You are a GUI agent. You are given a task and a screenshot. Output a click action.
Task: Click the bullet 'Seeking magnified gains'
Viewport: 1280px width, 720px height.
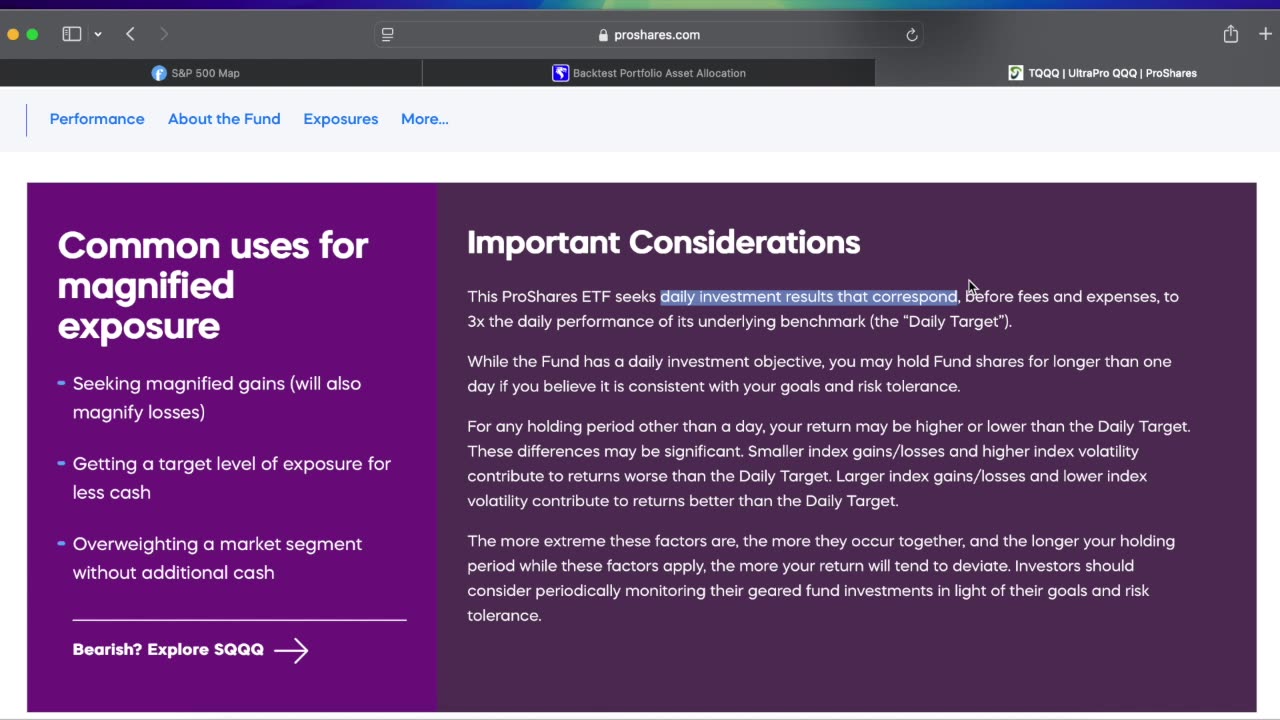click(217, 398)
